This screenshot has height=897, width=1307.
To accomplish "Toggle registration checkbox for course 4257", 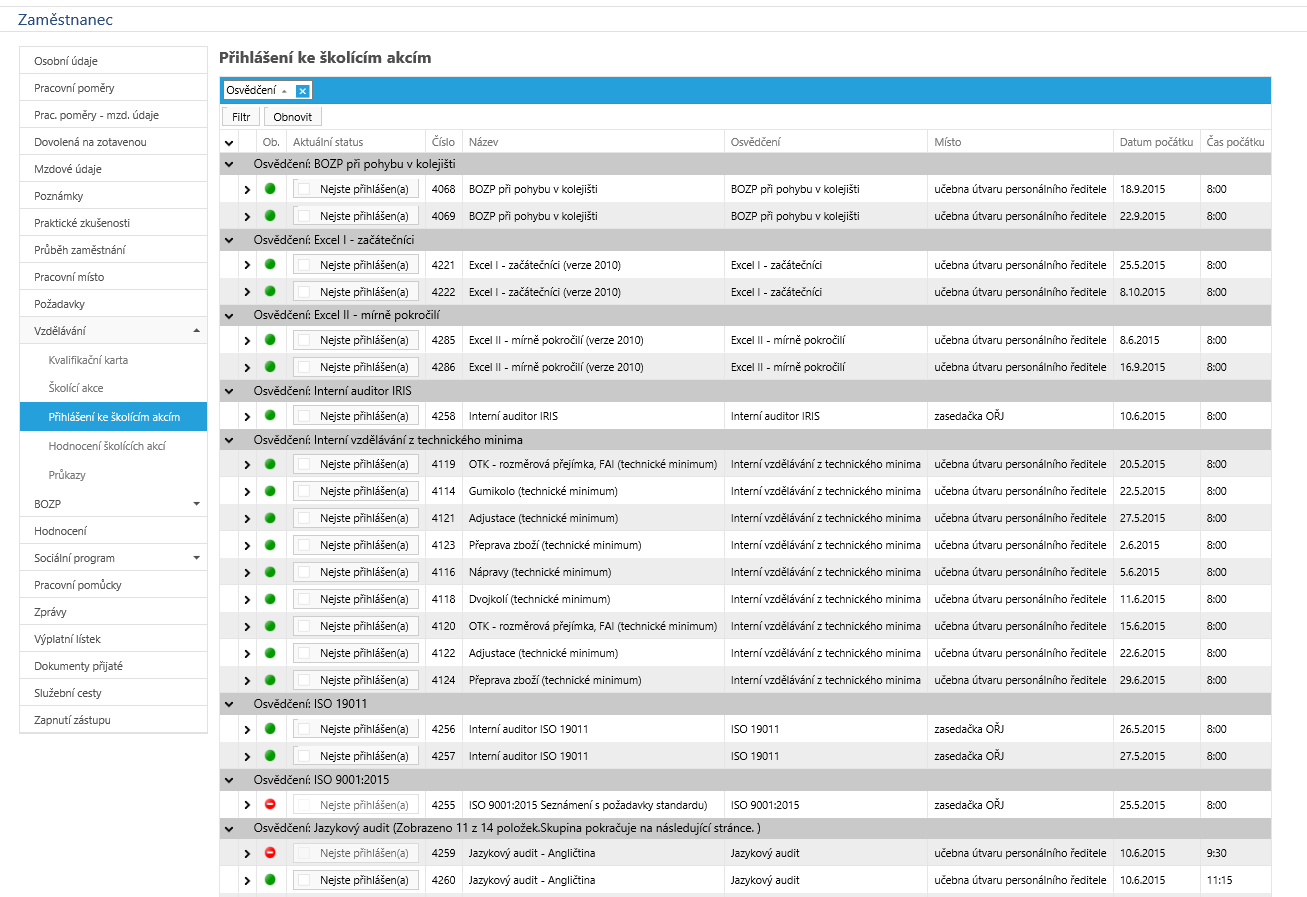I will [x=304, y=755].
